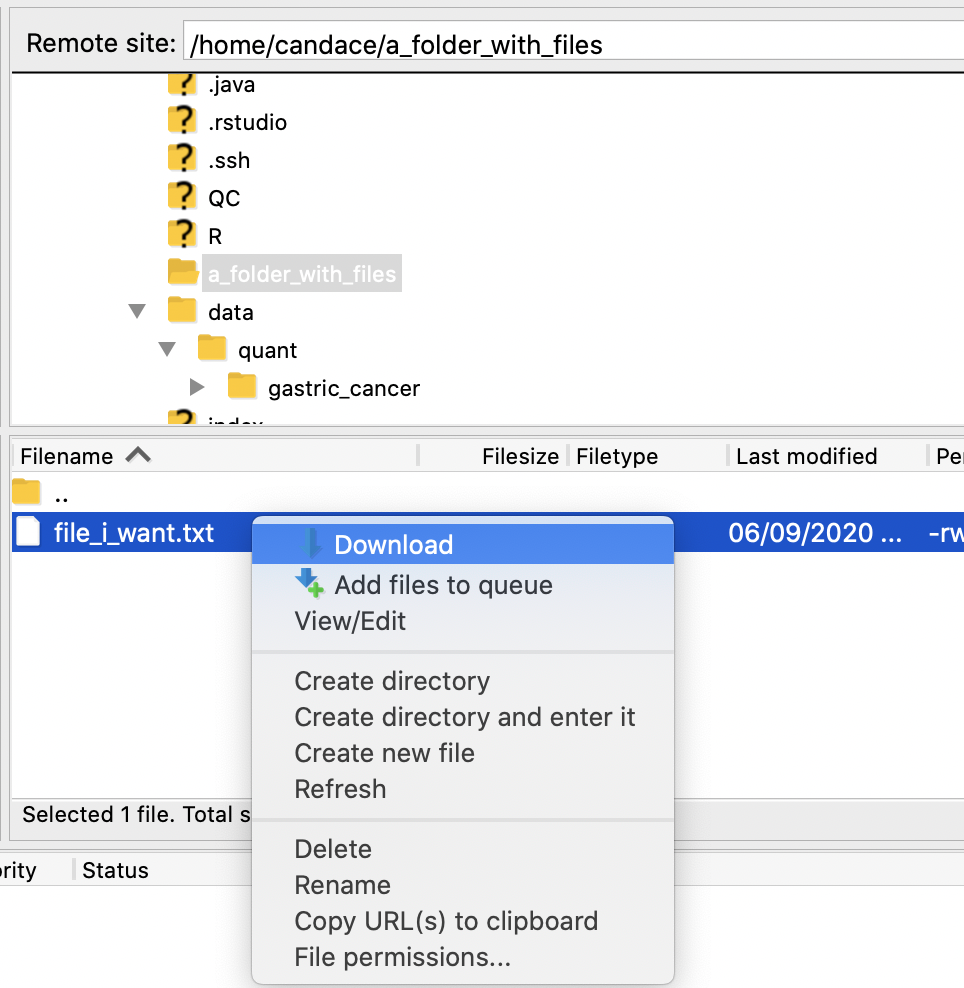Select the .ssh folder icon

click(x=183, y=159)
